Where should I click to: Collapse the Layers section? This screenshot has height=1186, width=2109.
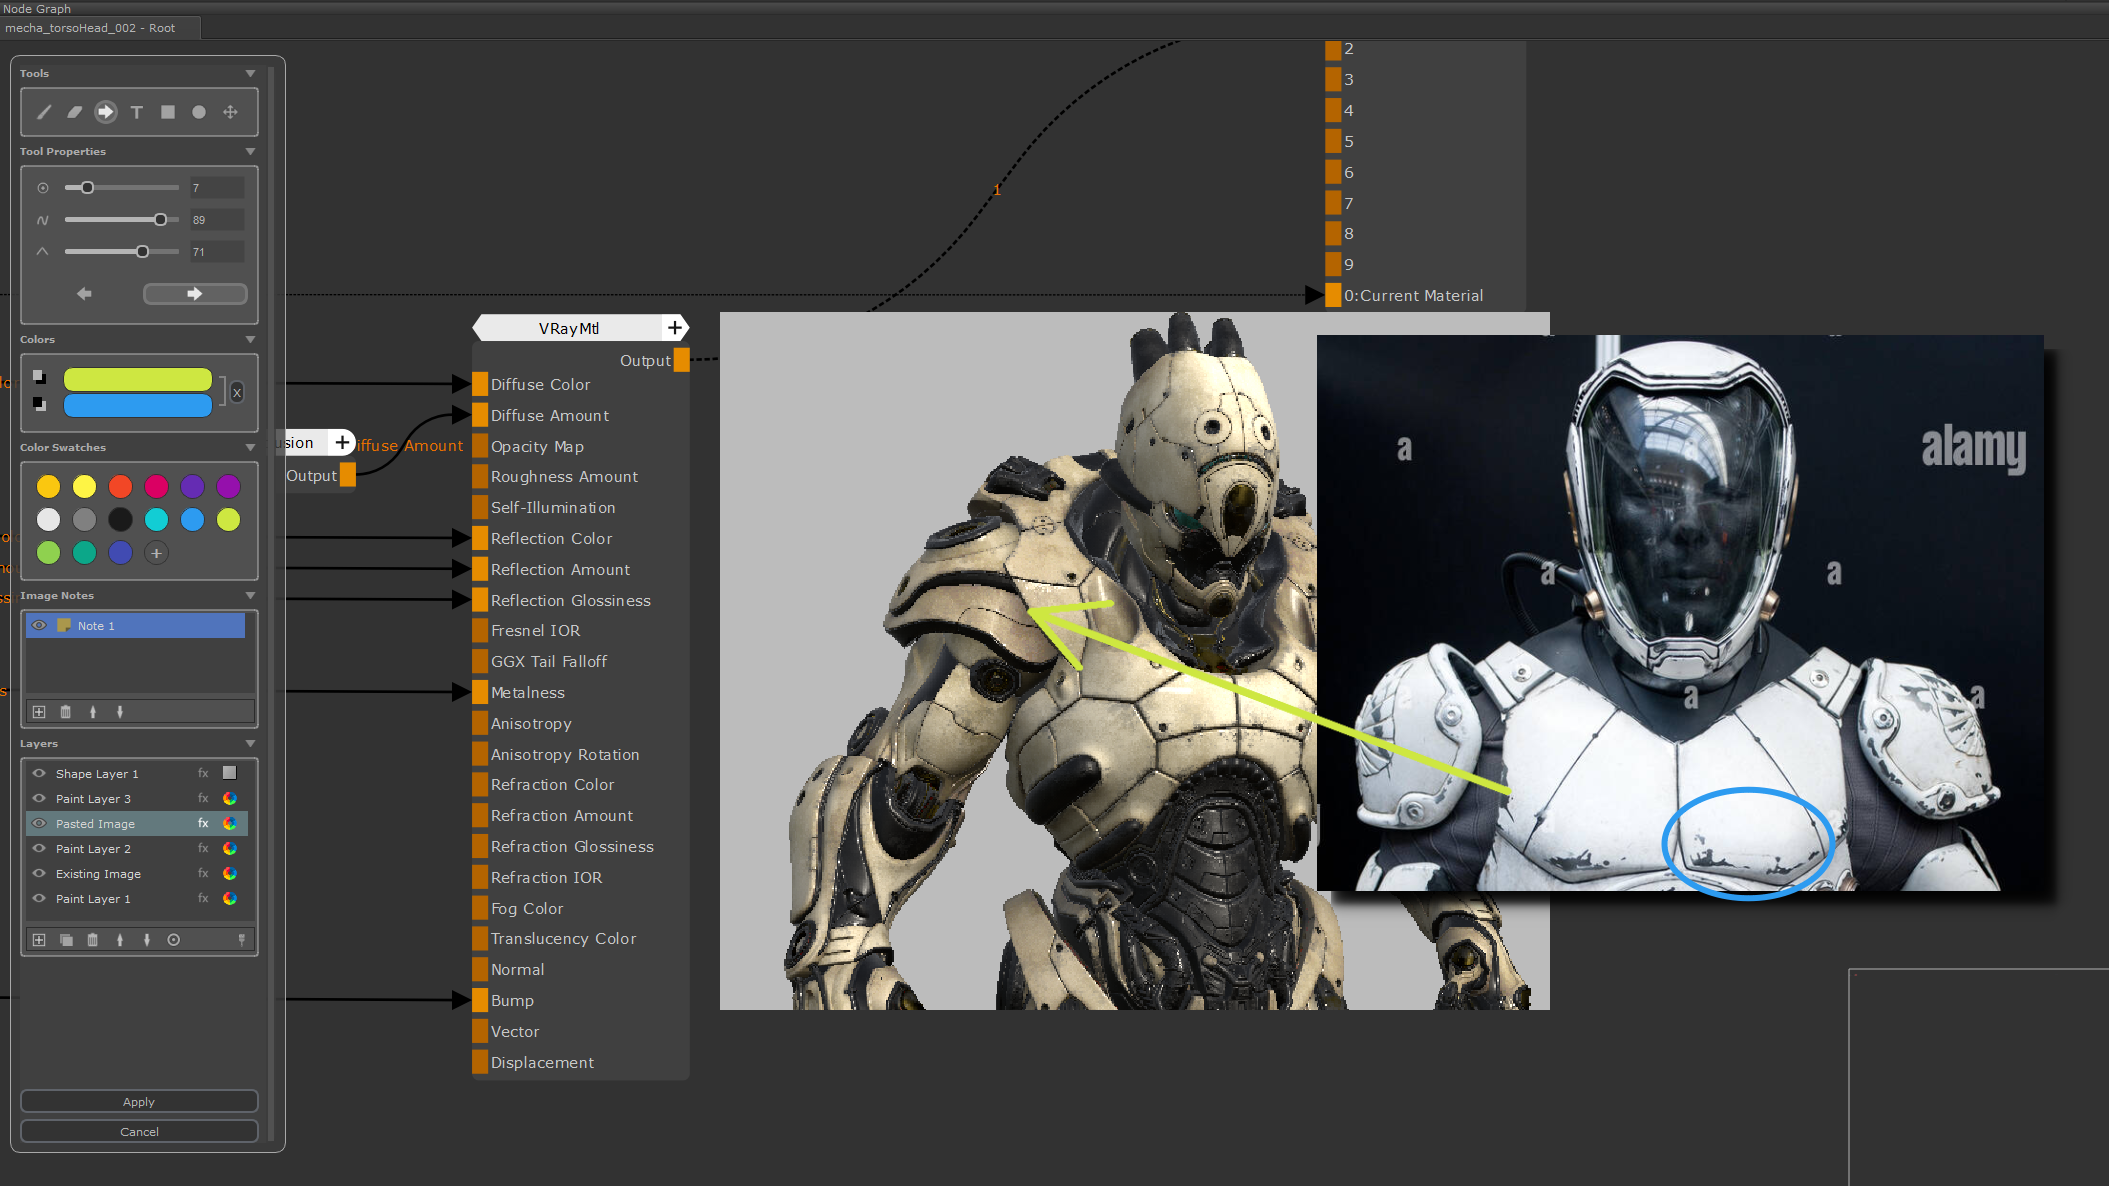click(x=250, y=743)
